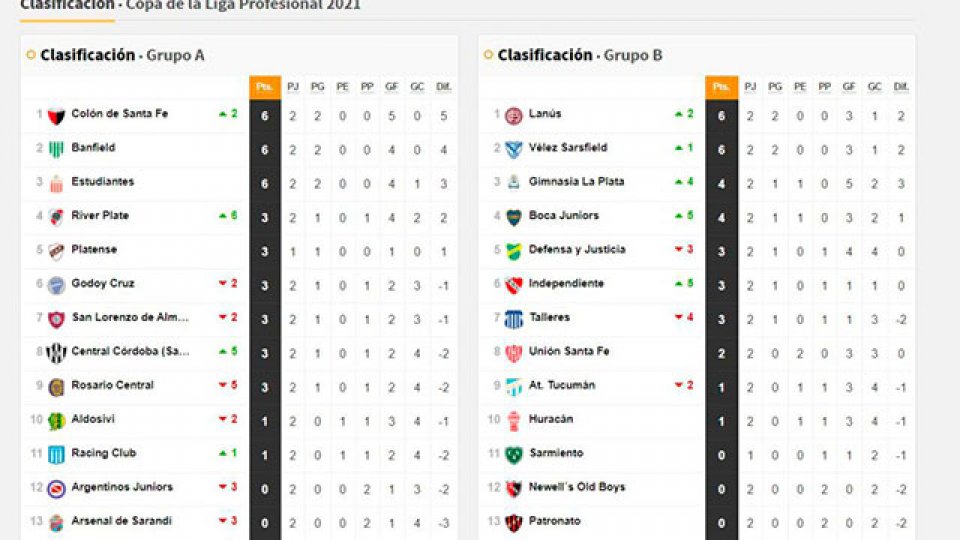Click the Lanús club crest icon
The width and height of the screenshot is (960, 540).
click(x=514, y=115)
